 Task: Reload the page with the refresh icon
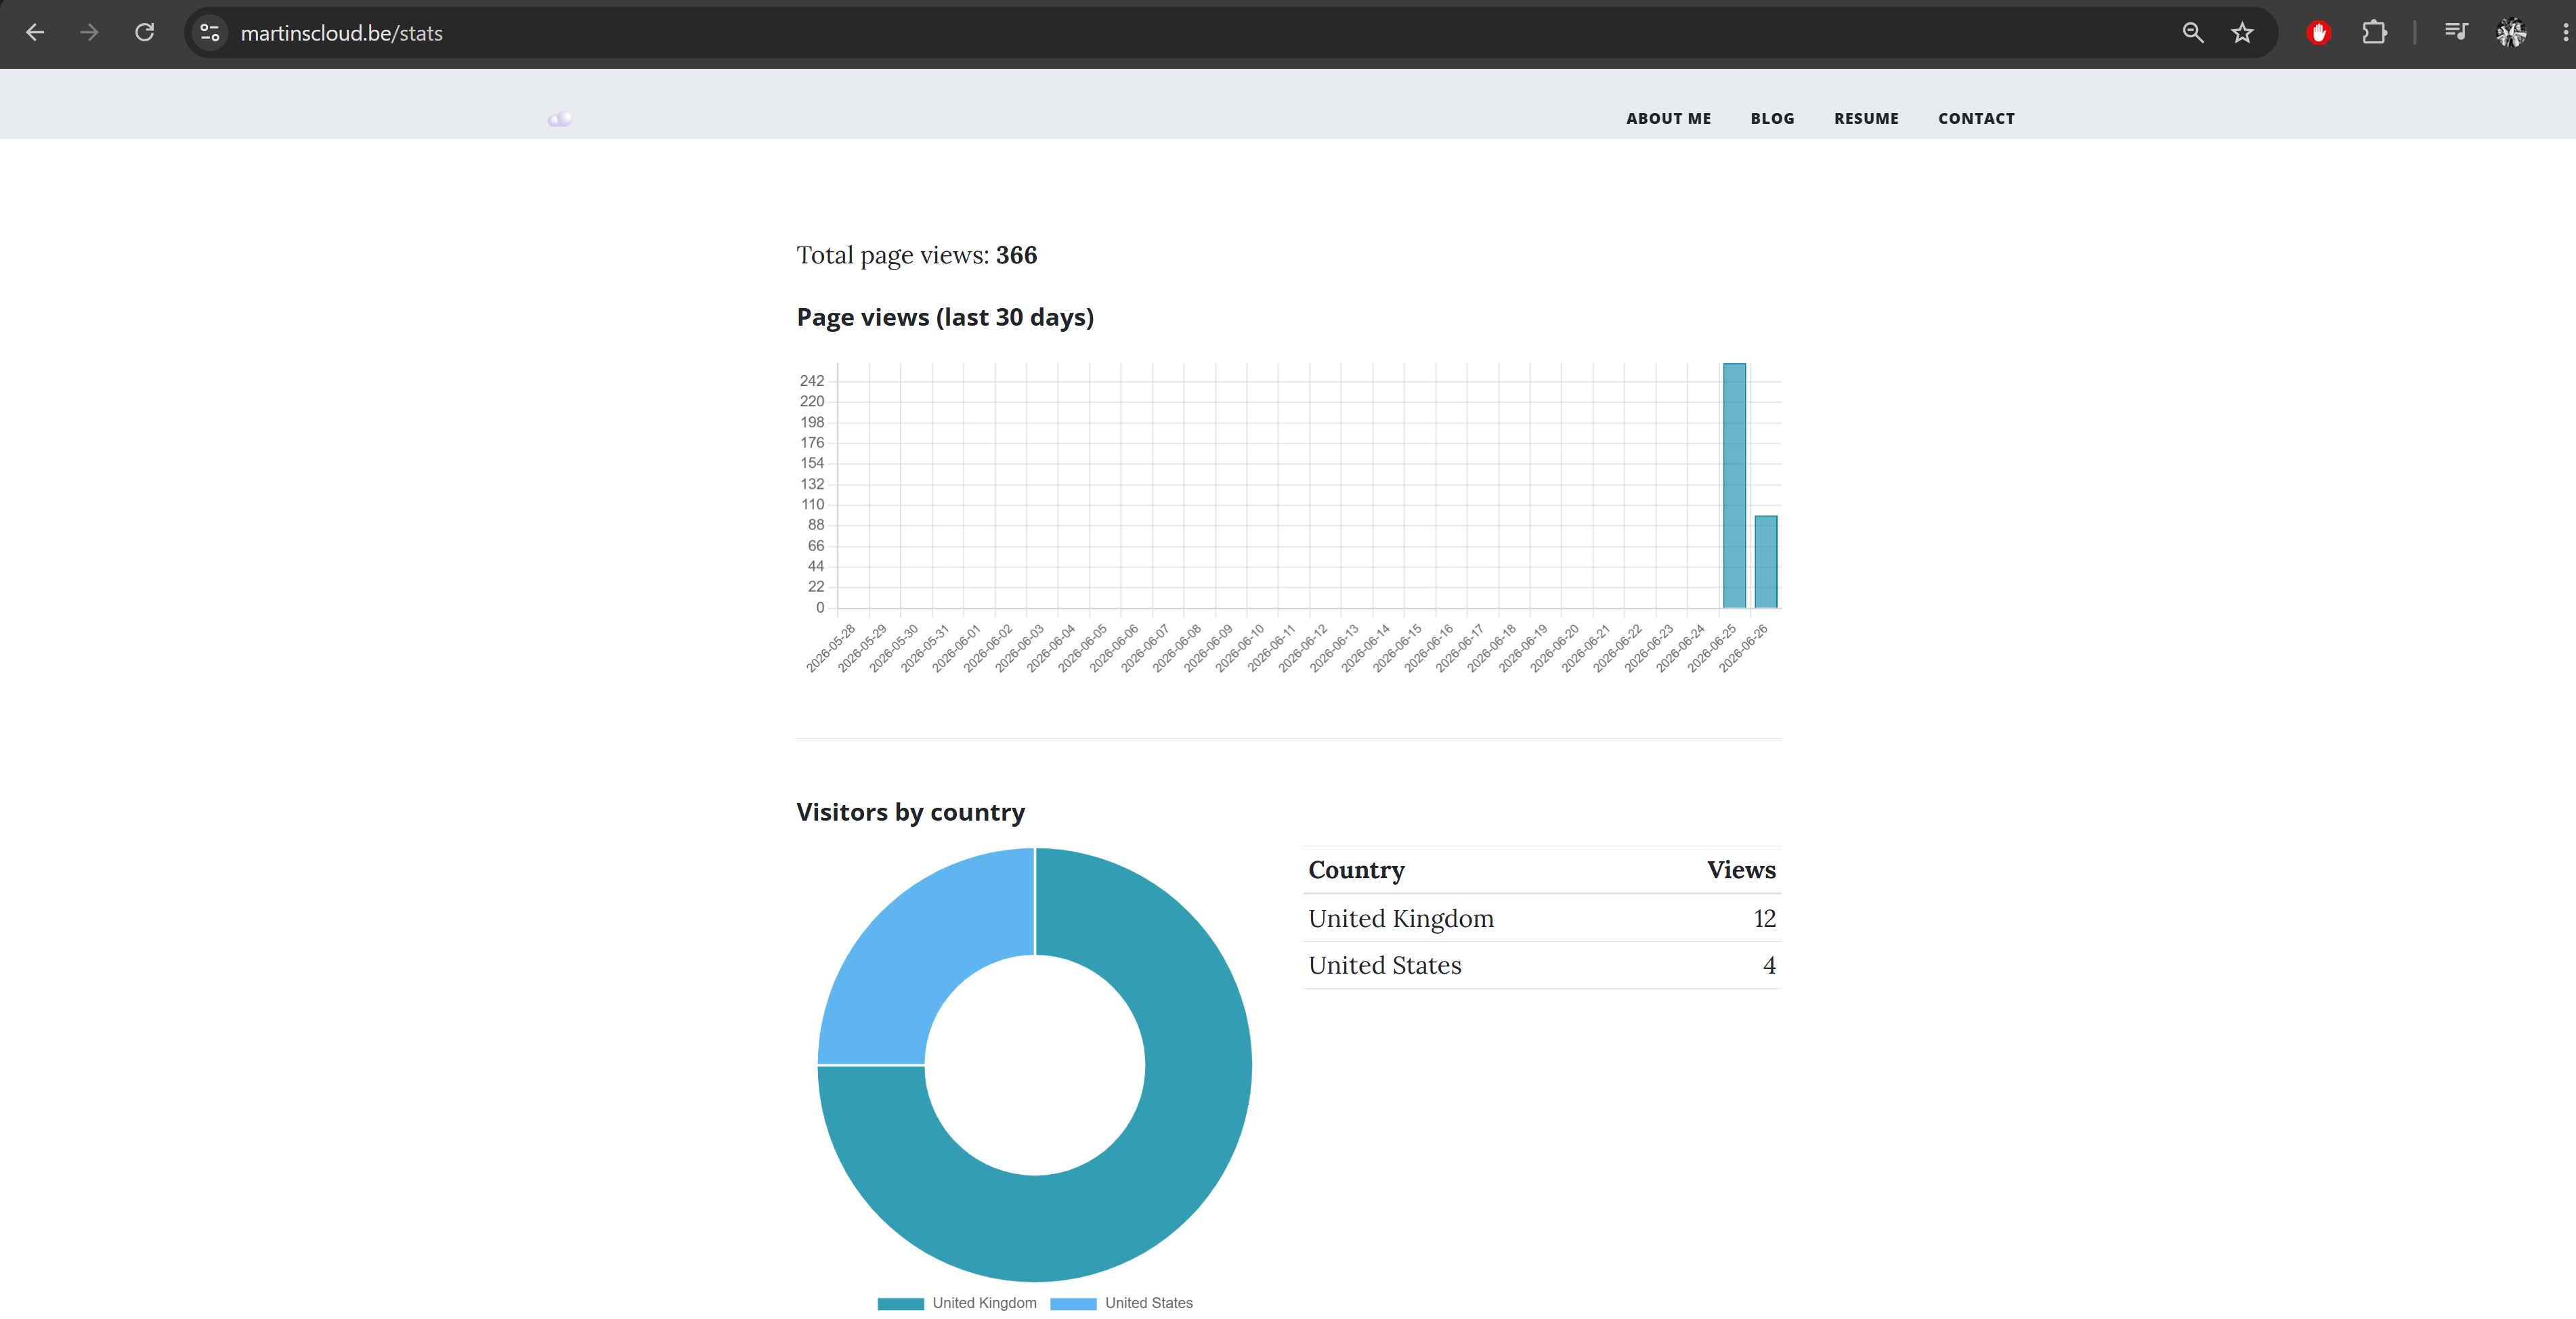point(145,33)
